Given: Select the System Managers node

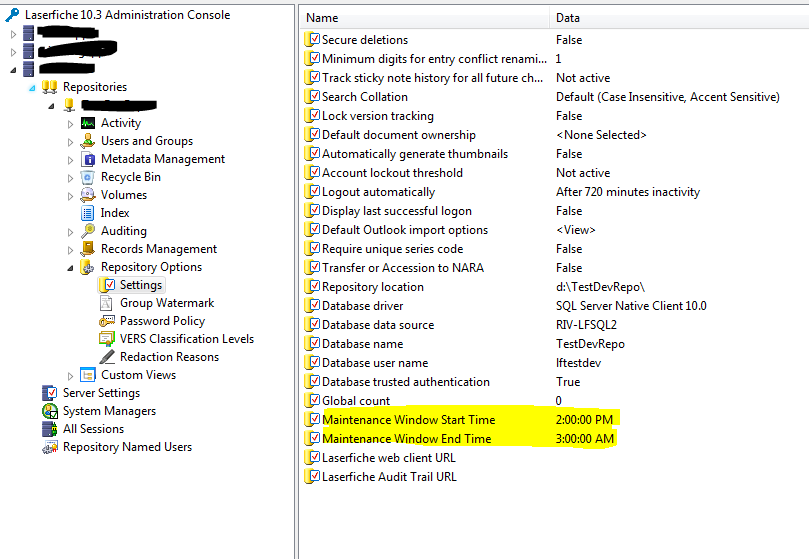Looking at the screenshot, I should (x=109, y=411).
